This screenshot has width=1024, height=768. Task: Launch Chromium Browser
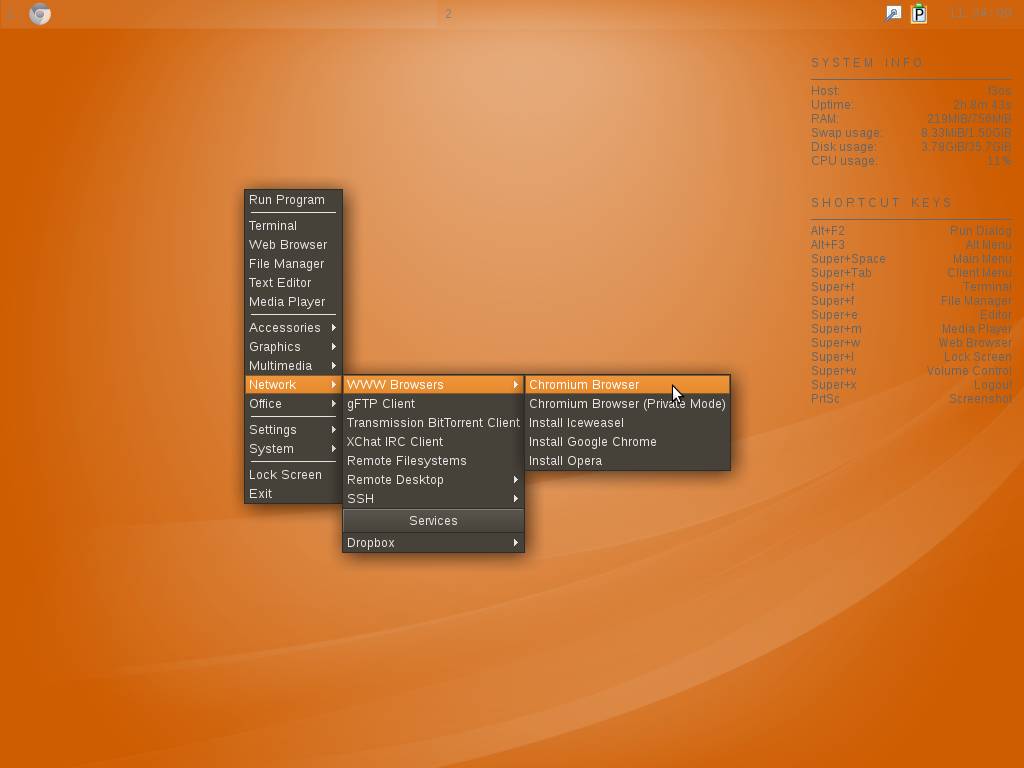pyautogui.click(x=627, y=384)
